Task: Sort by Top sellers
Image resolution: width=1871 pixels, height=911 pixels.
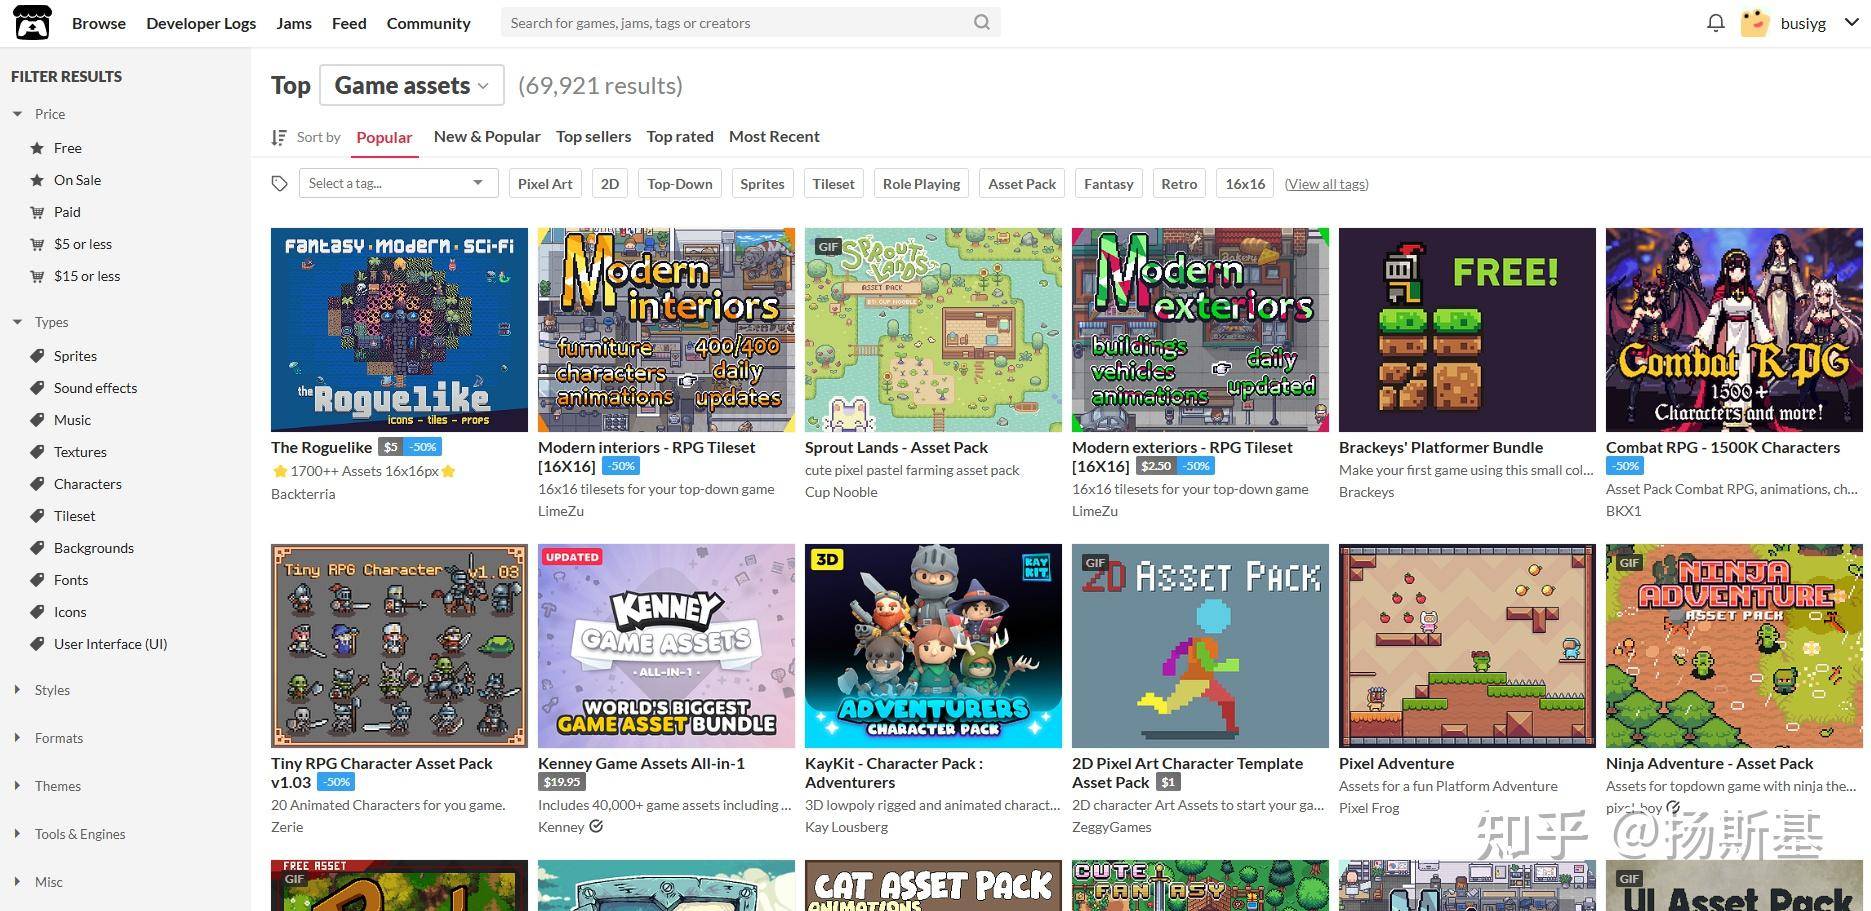Action: (593, 136)
